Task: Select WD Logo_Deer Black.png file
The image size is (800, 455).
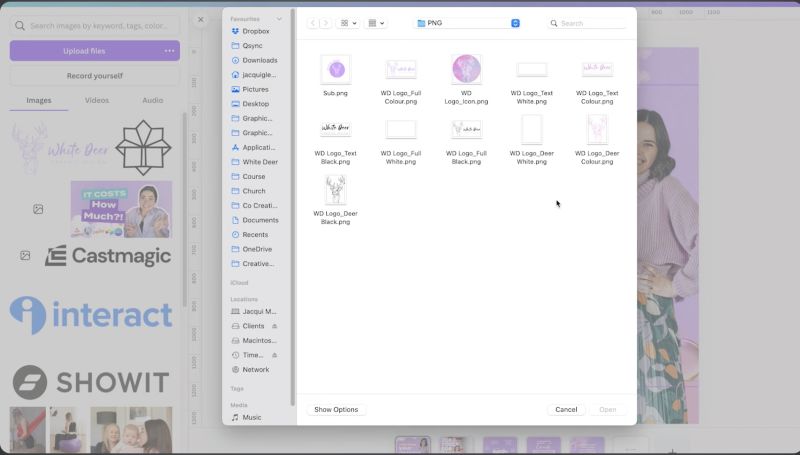Action: 336,199
